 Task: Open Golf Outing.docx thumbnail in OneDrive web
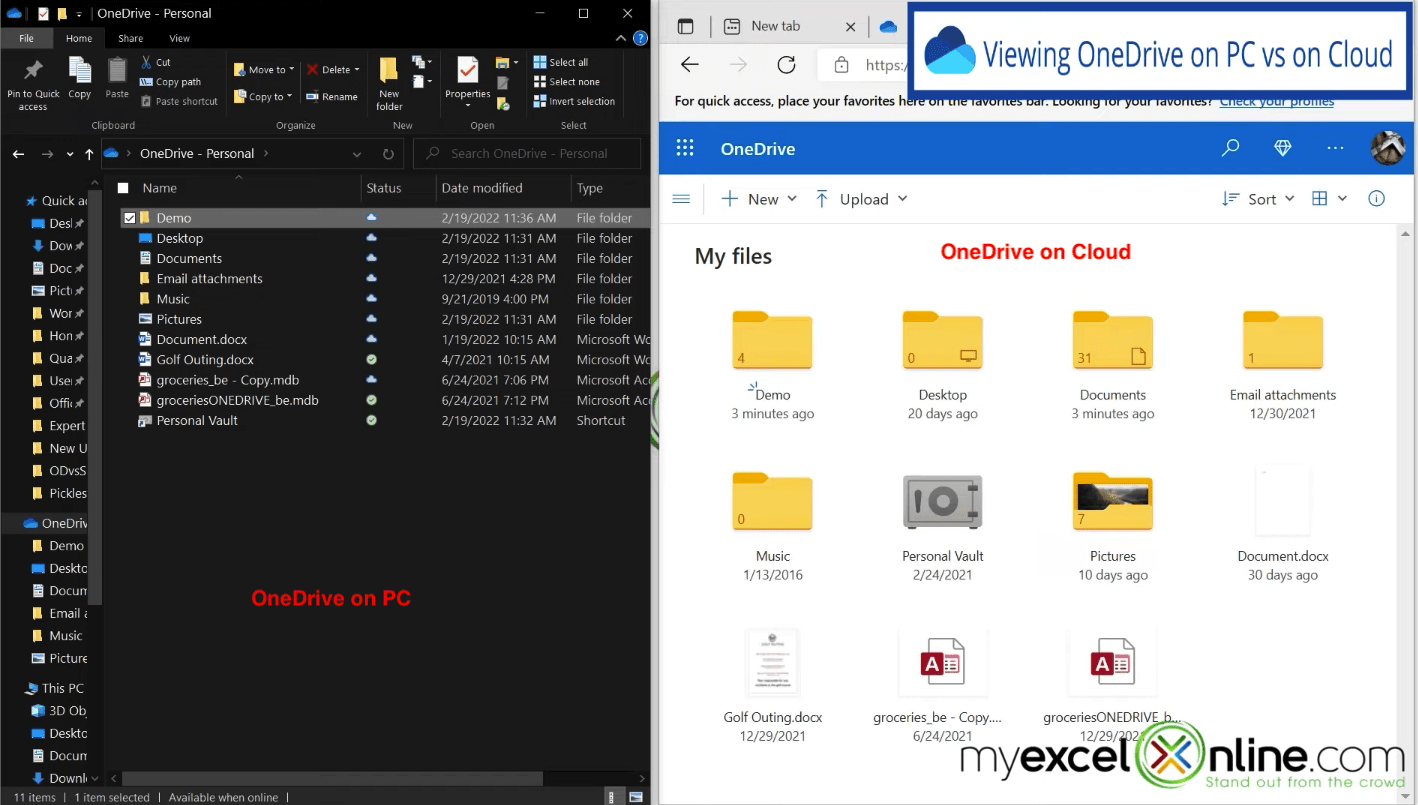pyautogui.click(x=772, y=662)
